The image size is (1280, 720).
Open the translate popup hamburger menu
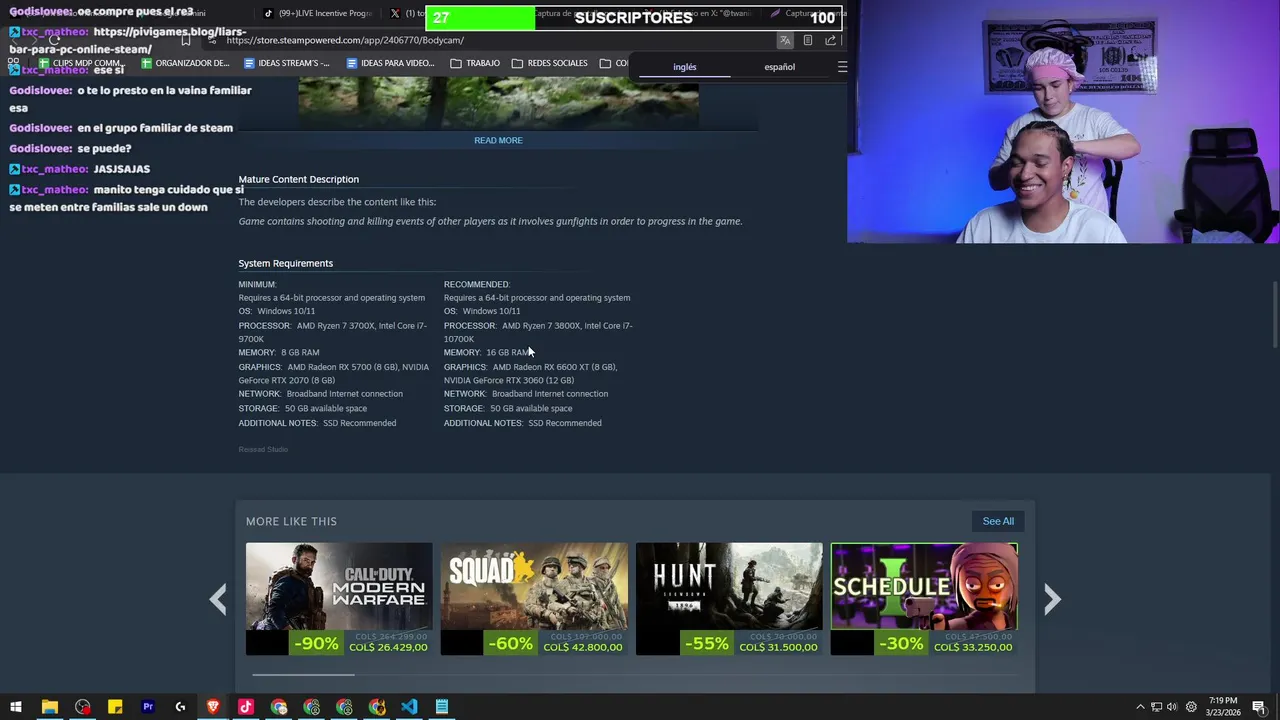pos(842,67)
